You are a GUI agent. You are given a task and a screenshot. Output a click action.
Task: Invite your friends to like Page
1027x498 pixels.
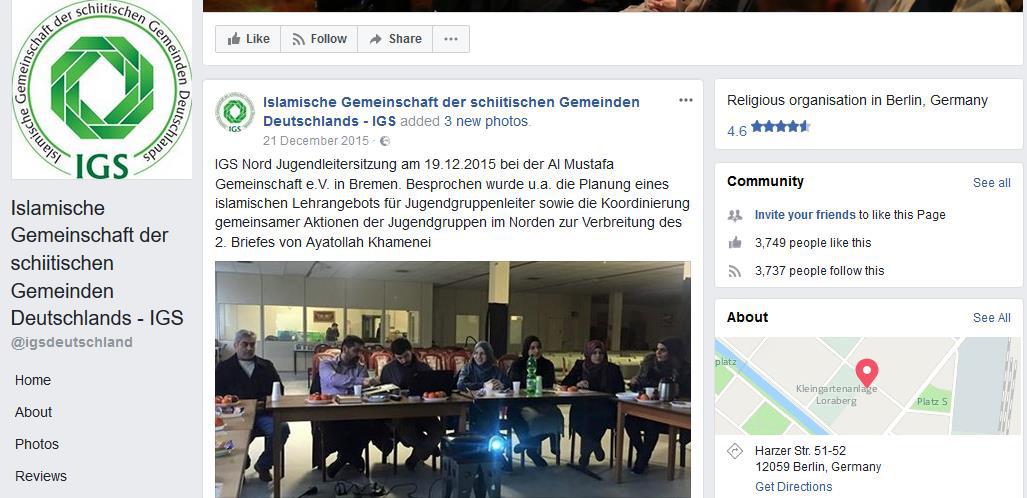click(804, 214)
